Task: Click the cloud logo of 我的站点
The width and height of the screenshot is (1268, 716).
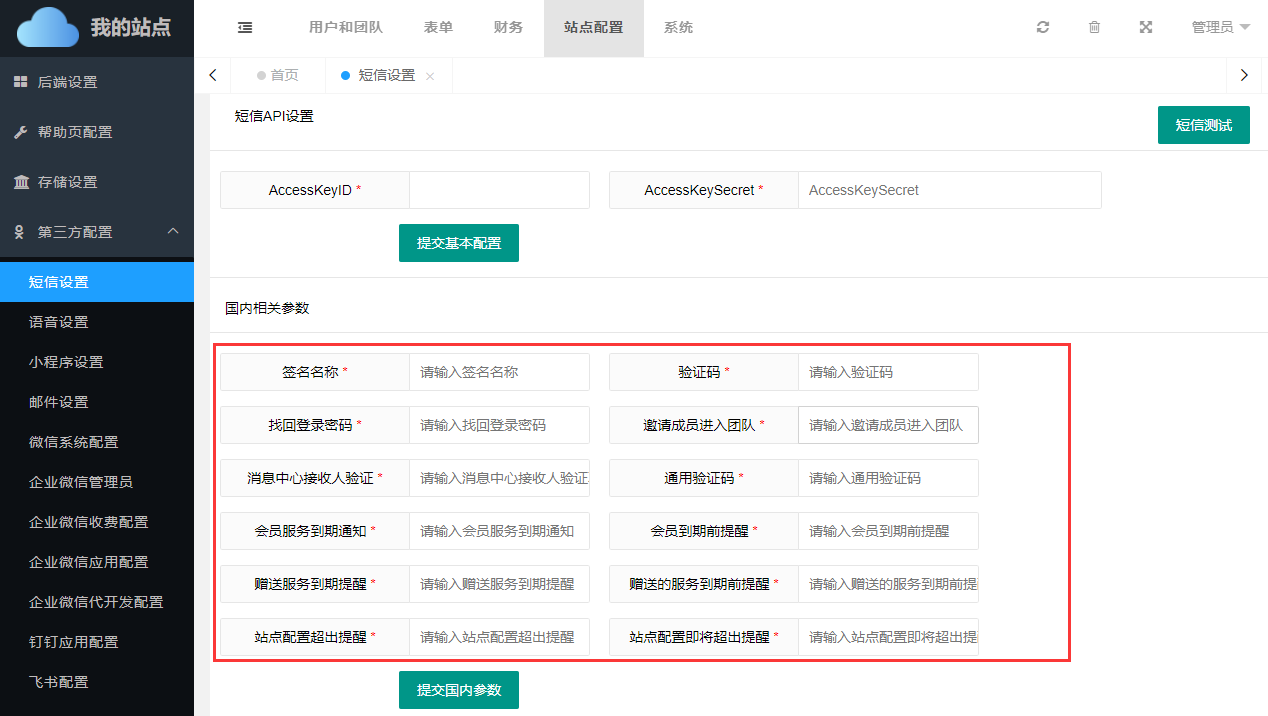Action: point(47,28)
